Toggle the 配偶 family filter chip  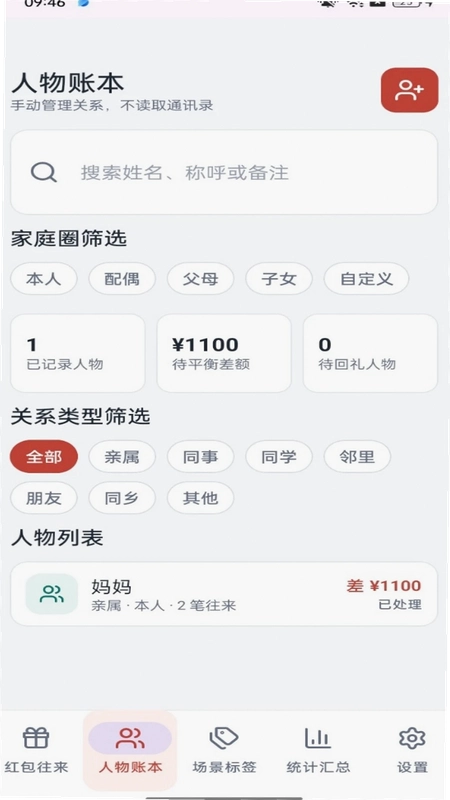pos(122,279)
